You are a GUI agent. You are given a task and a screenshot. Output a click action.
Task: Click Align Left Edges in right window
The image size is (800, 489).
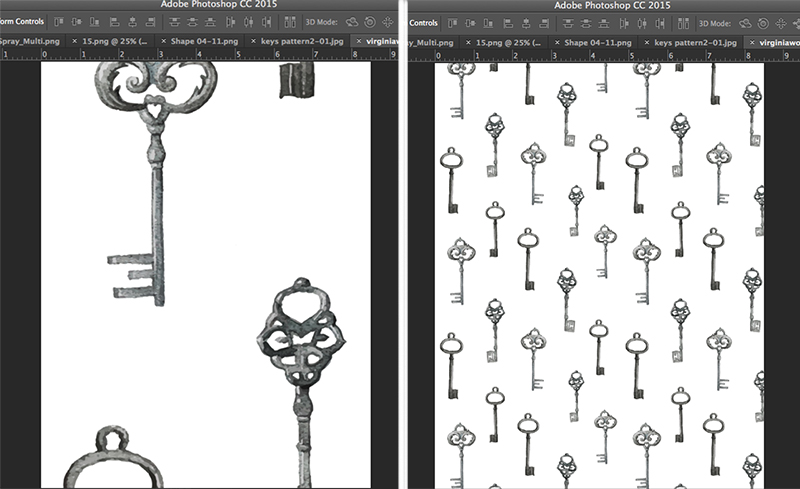pyautogui.click(x=508, y=23)
